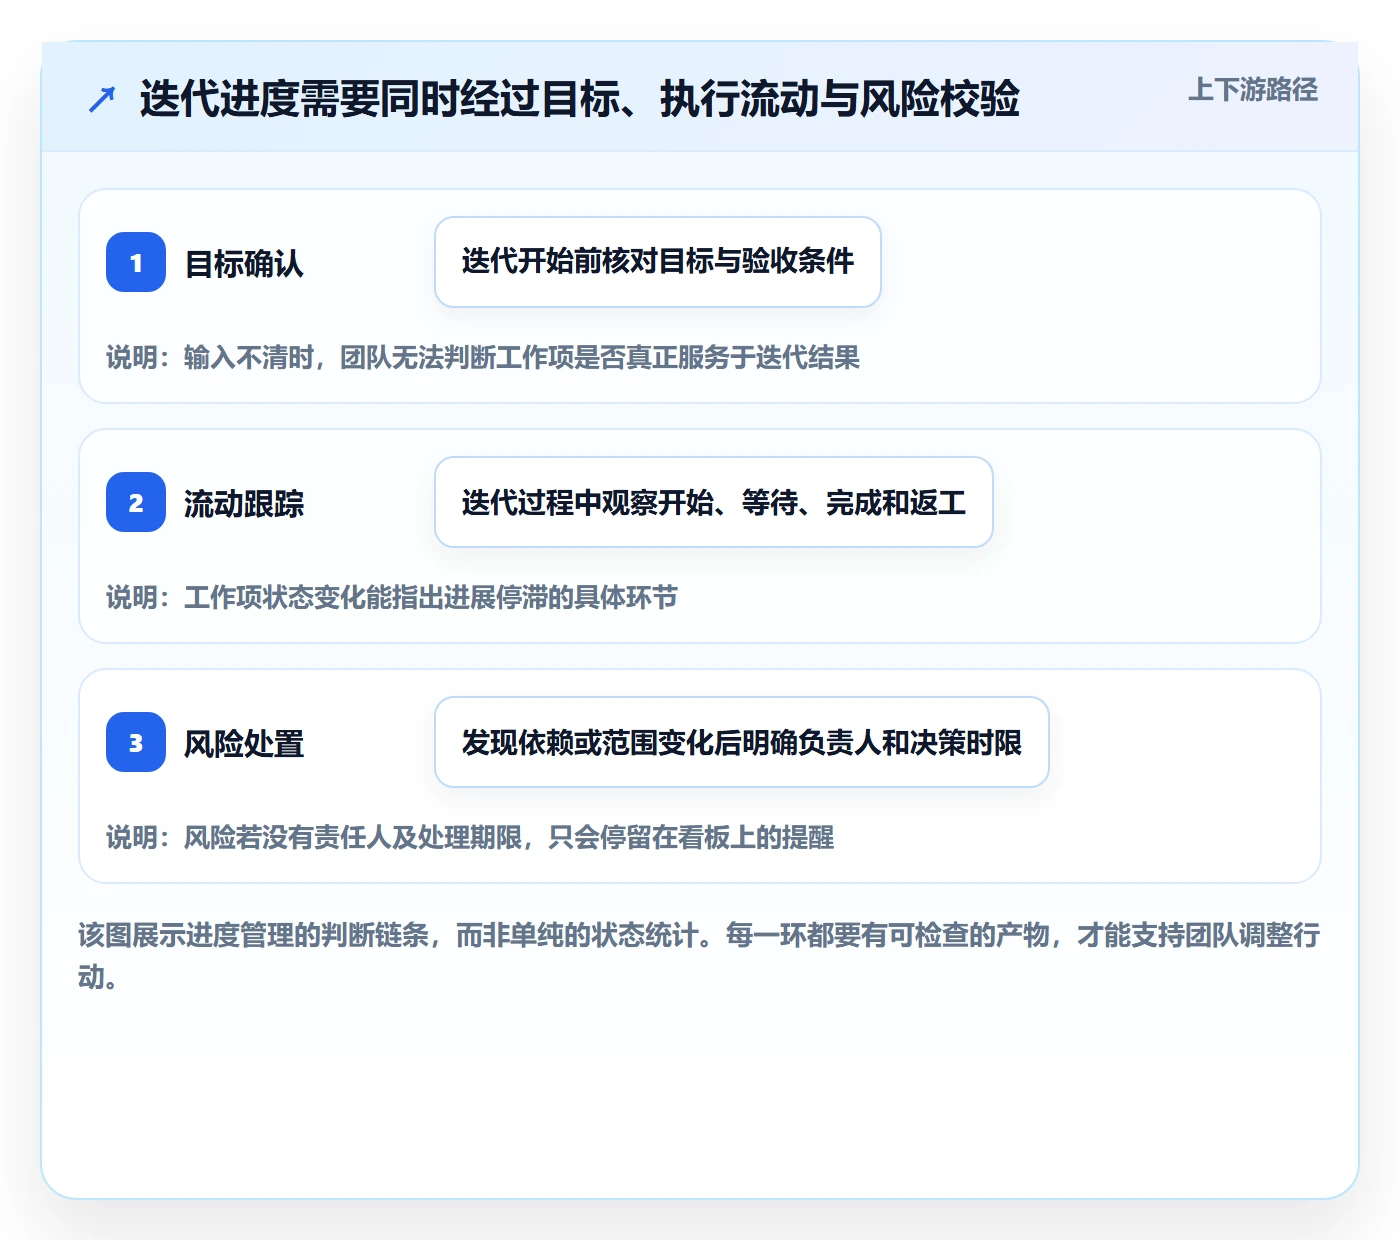Click the 发现依赖或范围变化后明确负责人和决策时限 box
1400x1240 pixels.
pyautogui.click(x=742, y=742)
